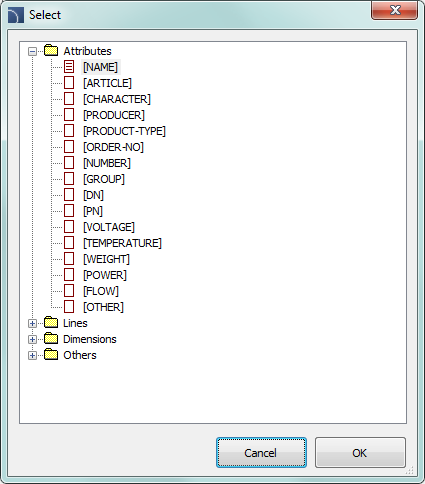The height and width of the screenshot is (484, 425).
Task: Click the application icon in title bar
Action: [16, 15]
